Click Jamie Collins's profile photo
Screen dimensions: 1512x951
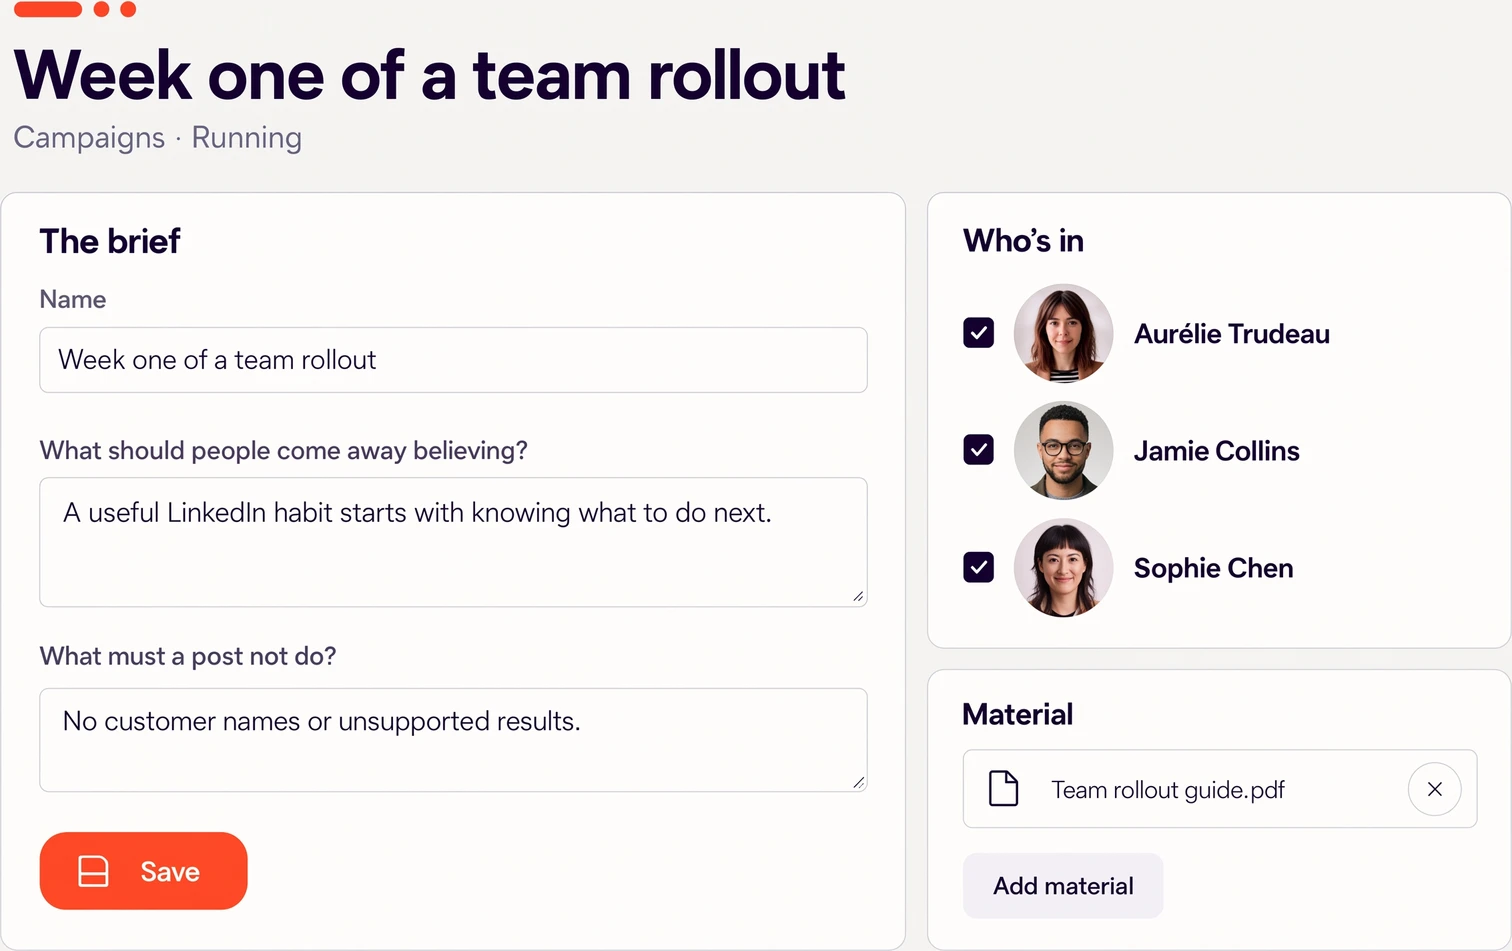pyautogui.click(x=1063, y=450)
